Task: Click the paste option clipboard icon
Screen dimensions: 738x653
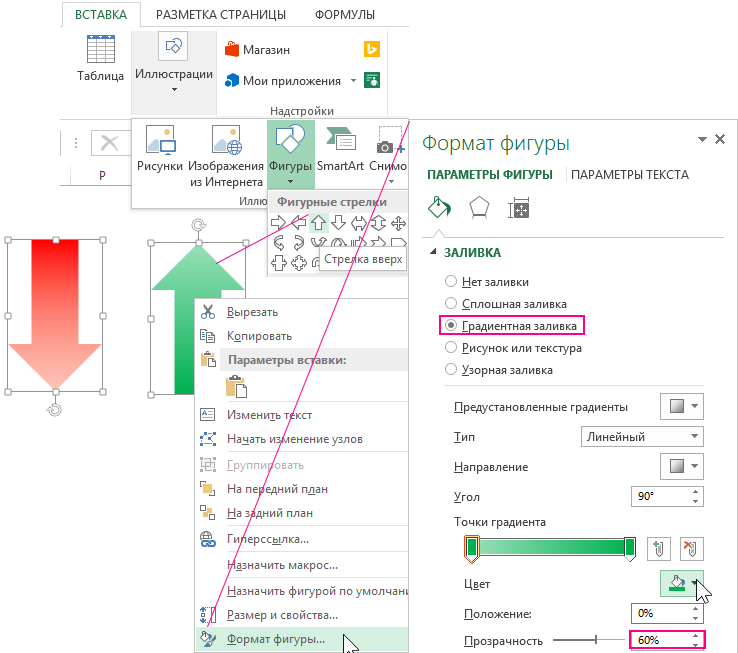Action: [x=236, y=387]
